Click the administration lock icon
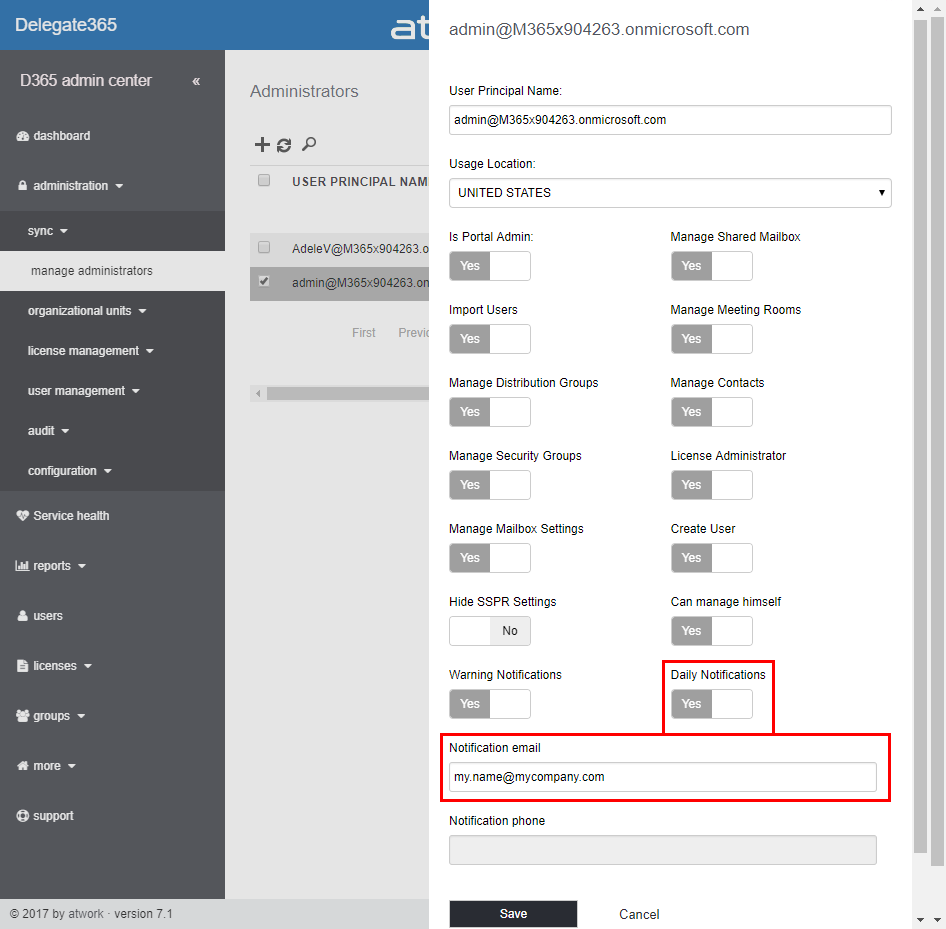 pyautogui.click(x=22, y=186)
